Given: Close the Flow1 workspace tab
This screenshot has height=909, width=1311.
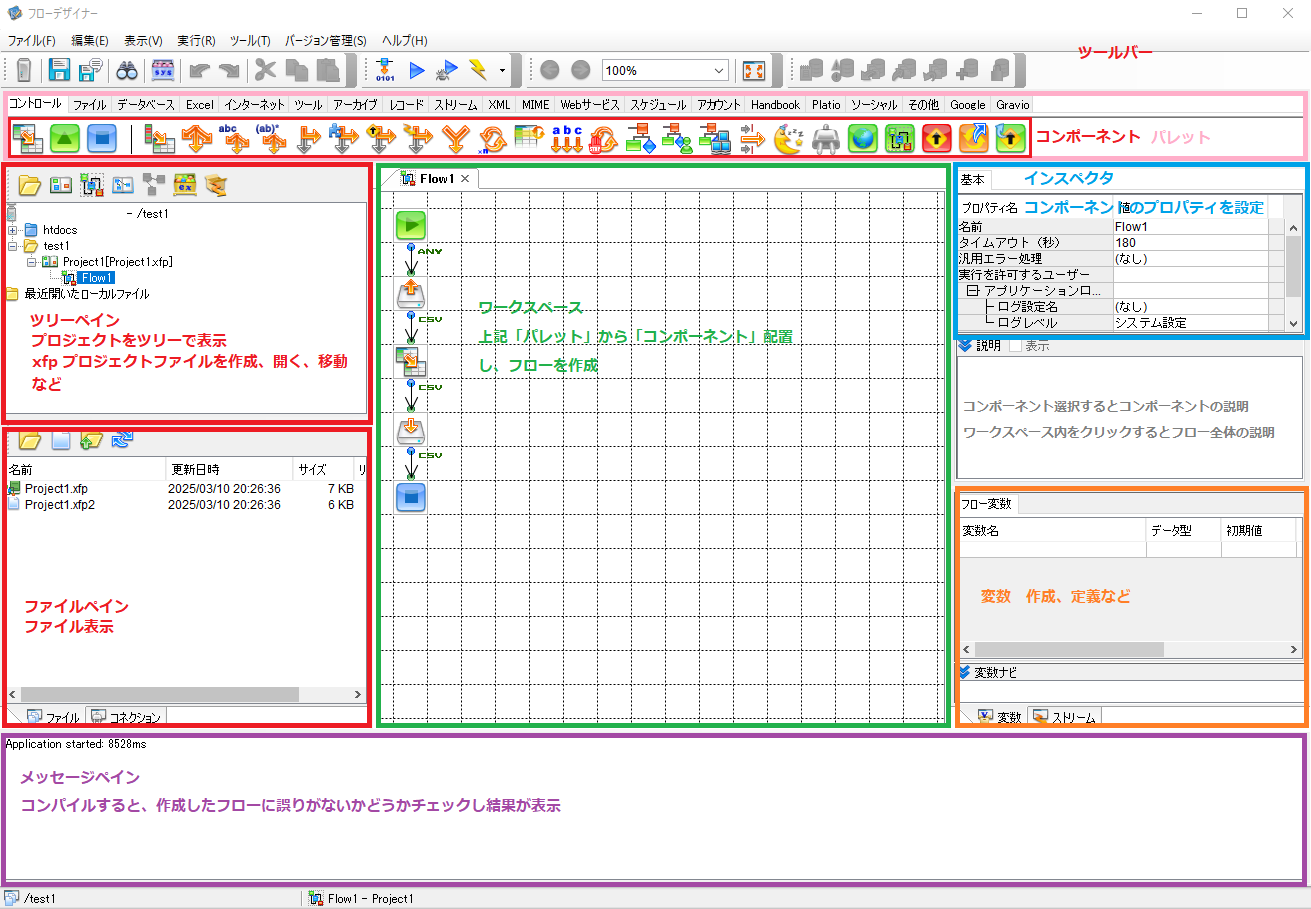Looking at the screenshot, I should pyautogui.click(x=465, y=179).
